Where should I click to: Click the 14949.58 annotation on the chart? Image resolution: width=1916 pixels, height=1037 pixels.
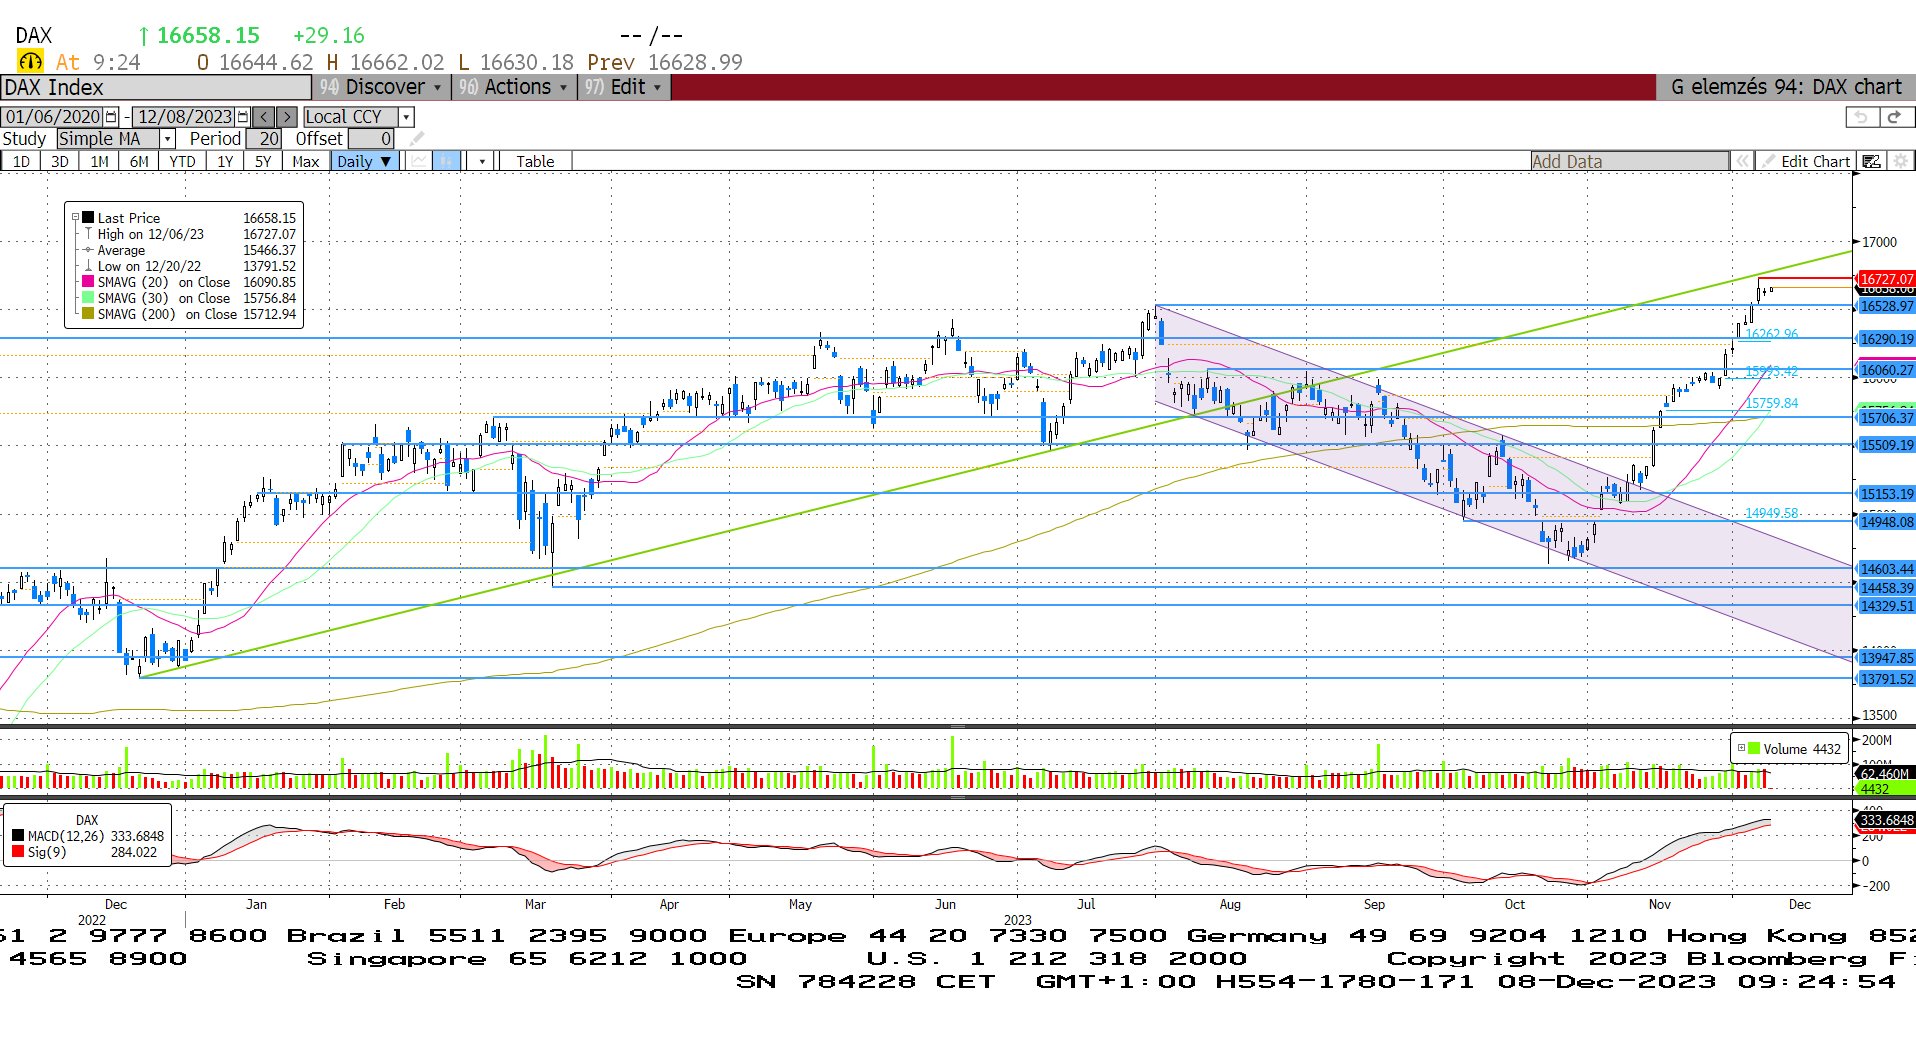point(1771,513)
